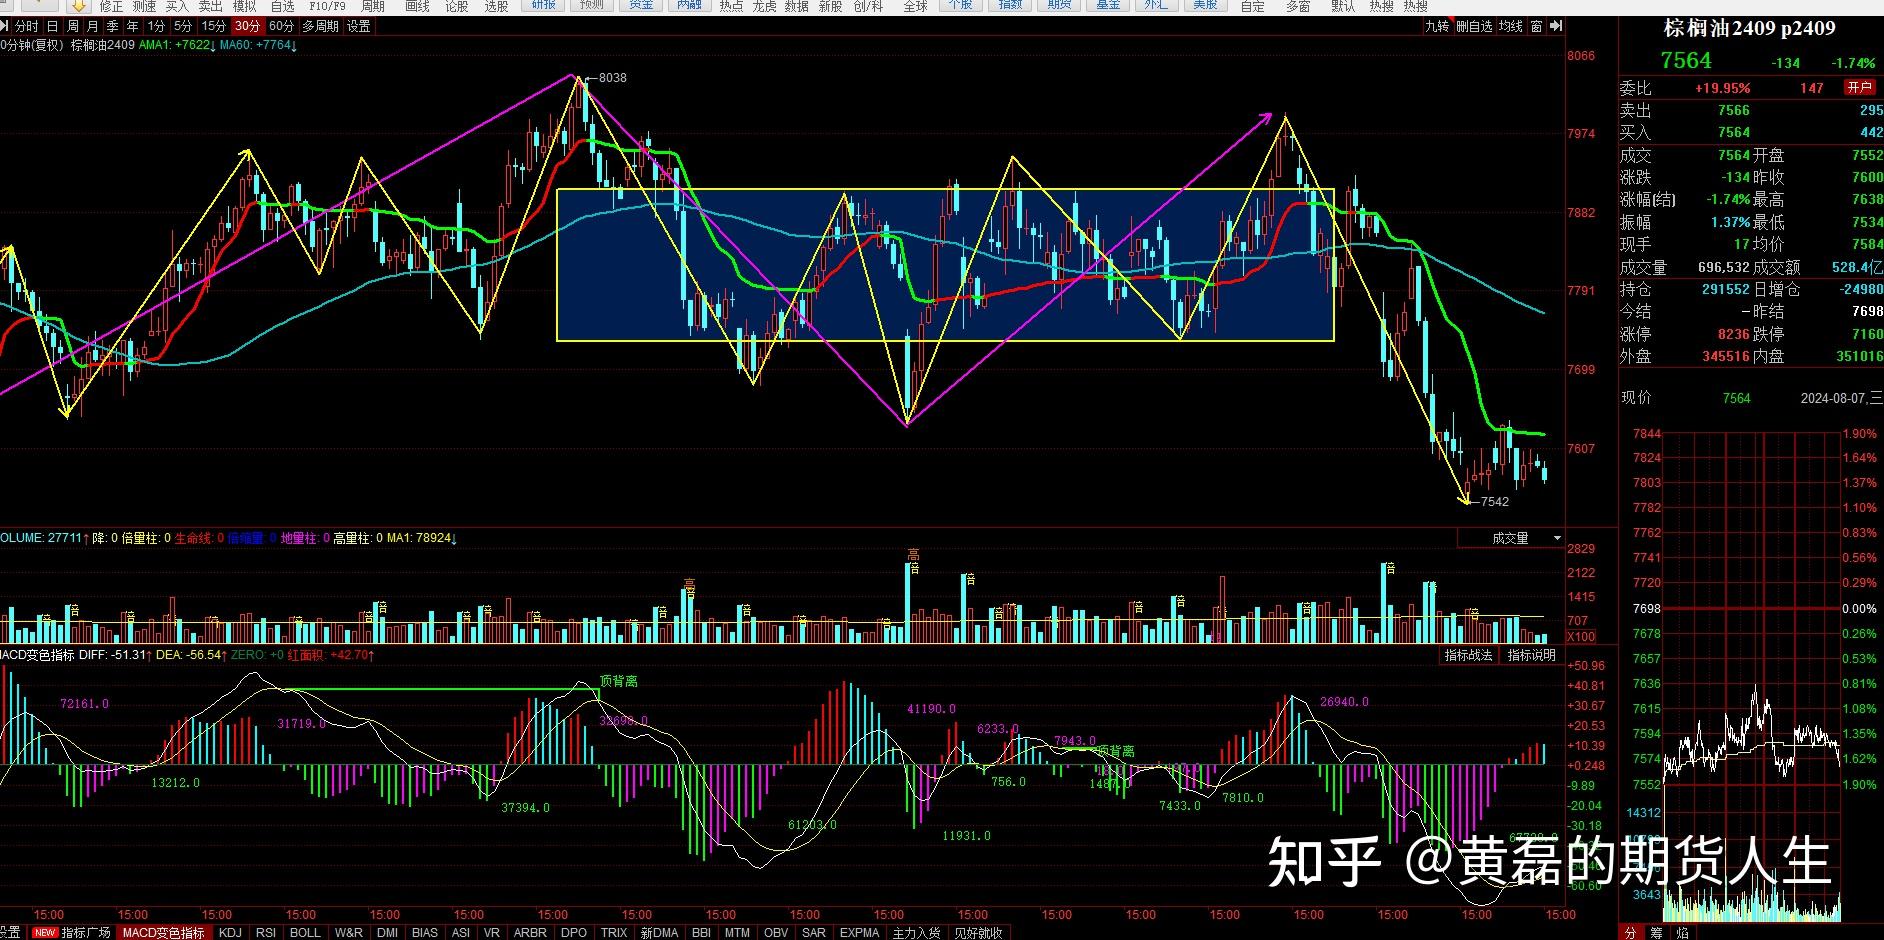
Task: Click the 指标说明 button
Action: click(x=1531, y=655)
